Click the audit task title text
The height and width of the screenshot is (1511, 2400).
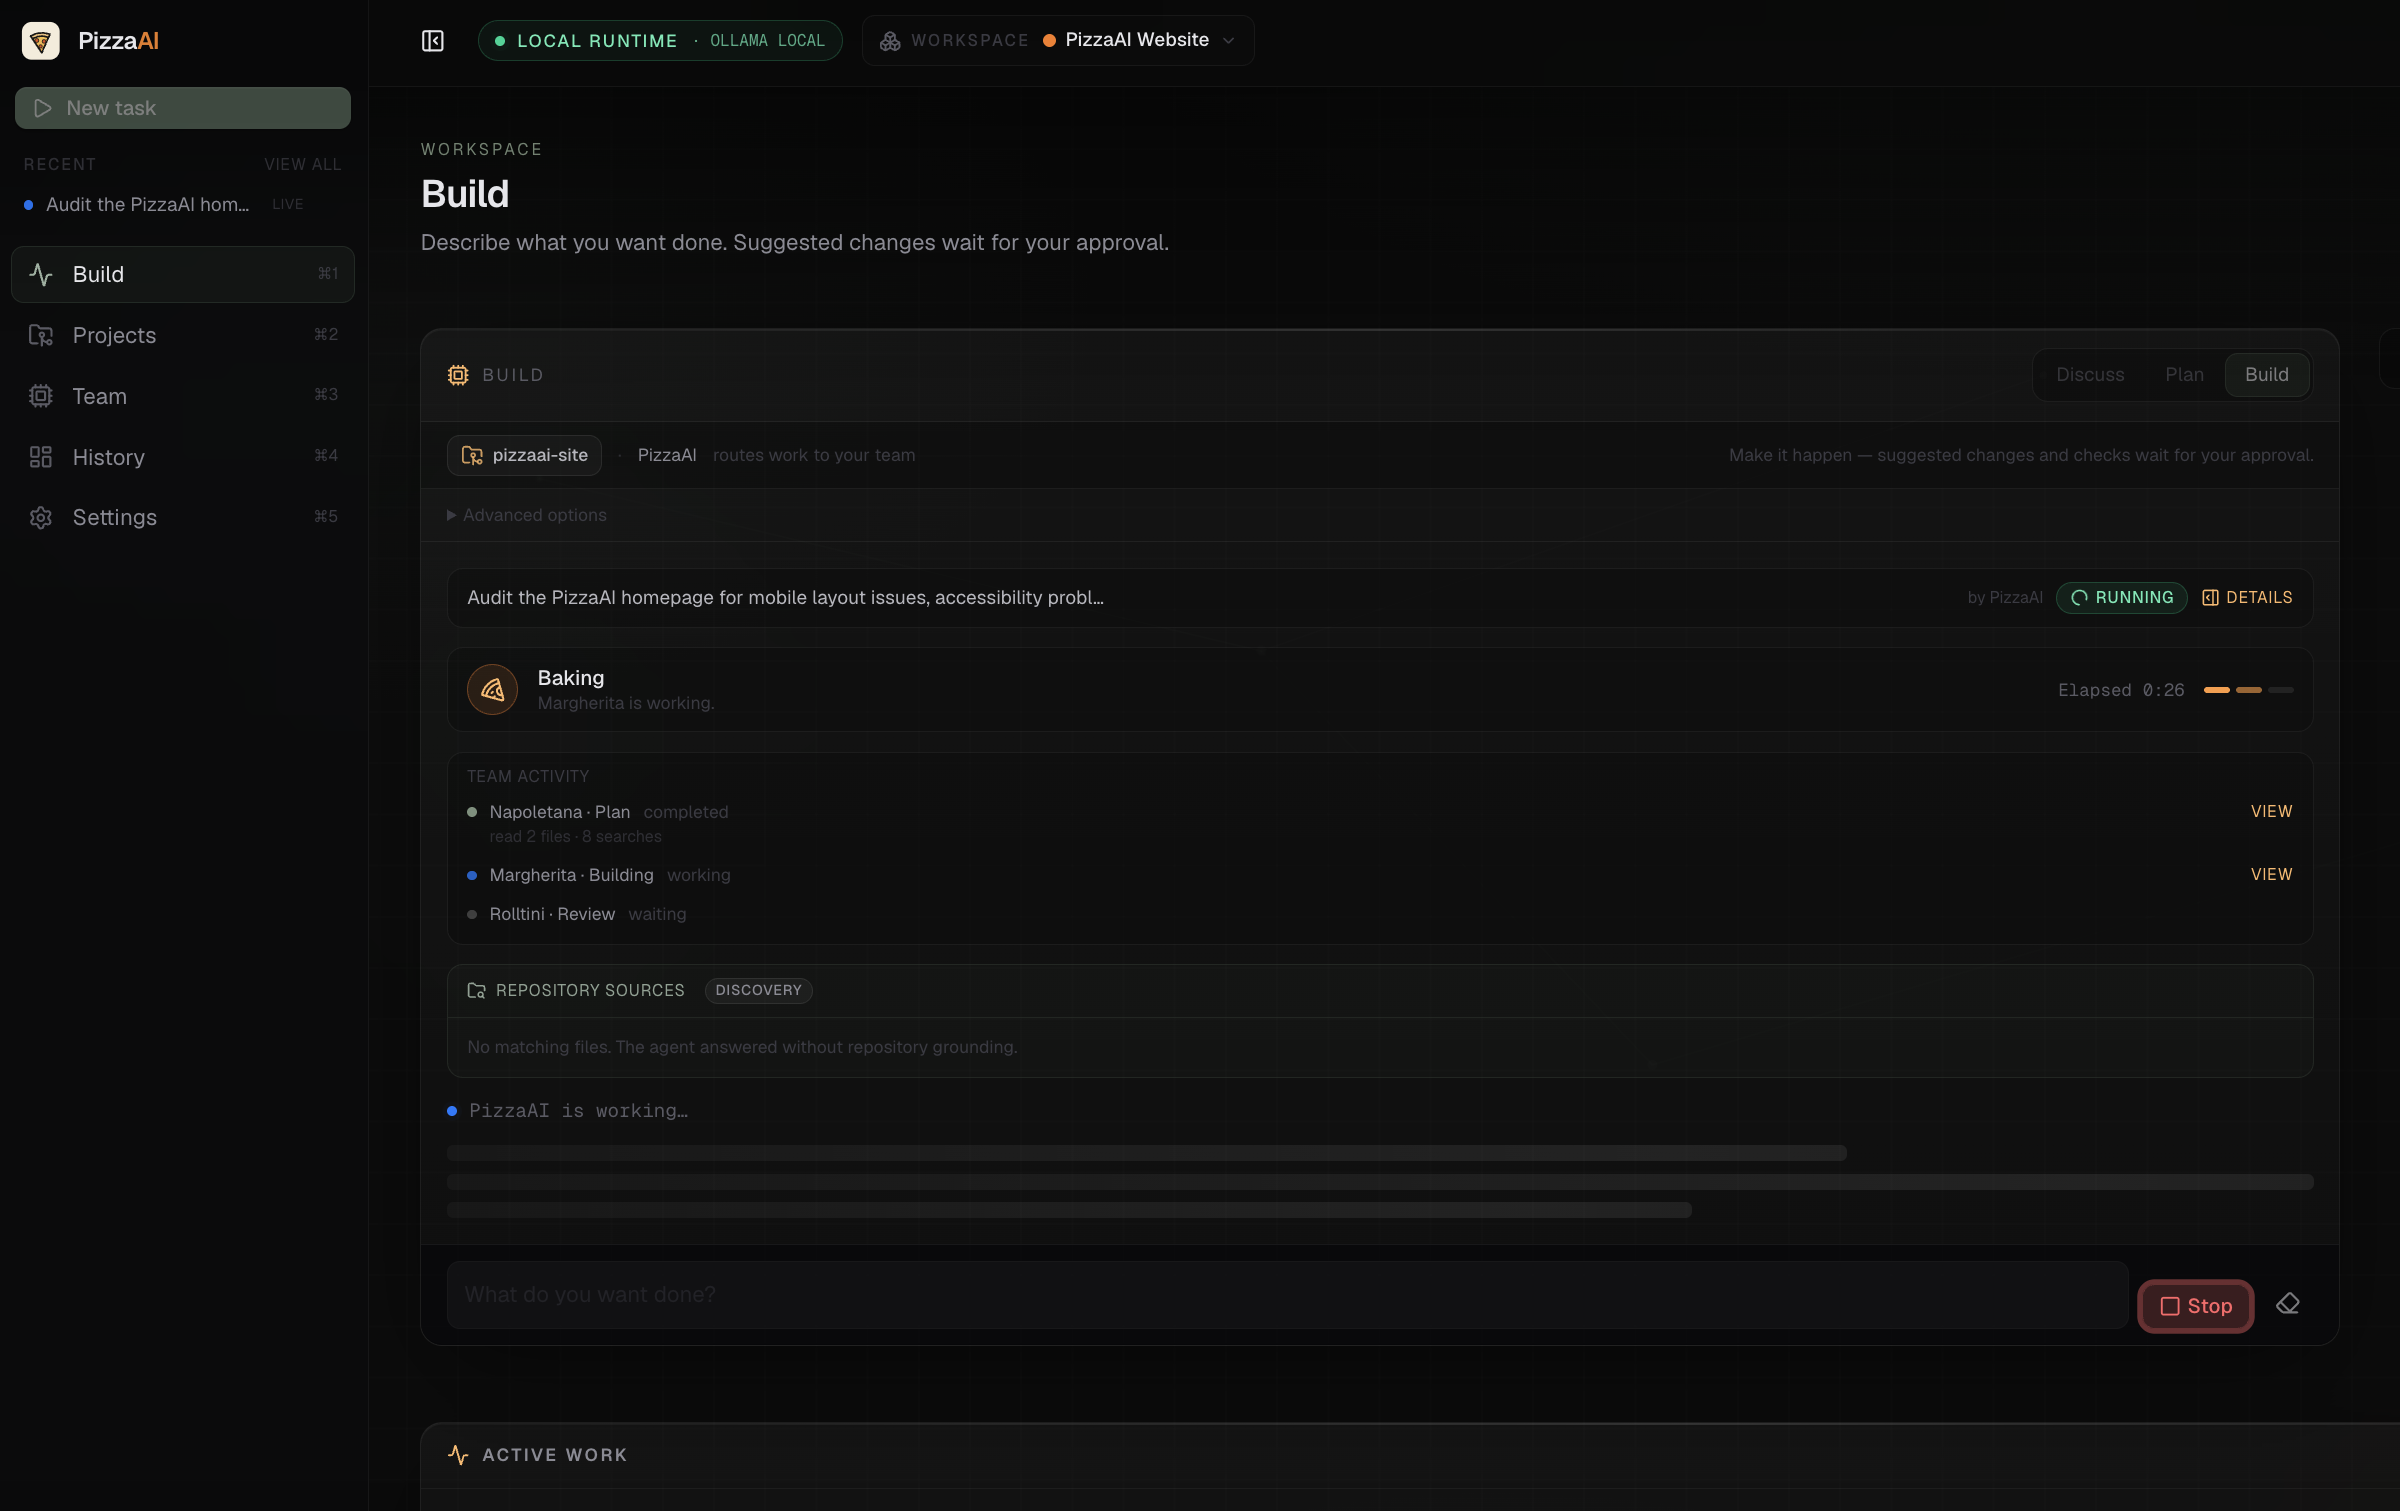coord(785,598)
